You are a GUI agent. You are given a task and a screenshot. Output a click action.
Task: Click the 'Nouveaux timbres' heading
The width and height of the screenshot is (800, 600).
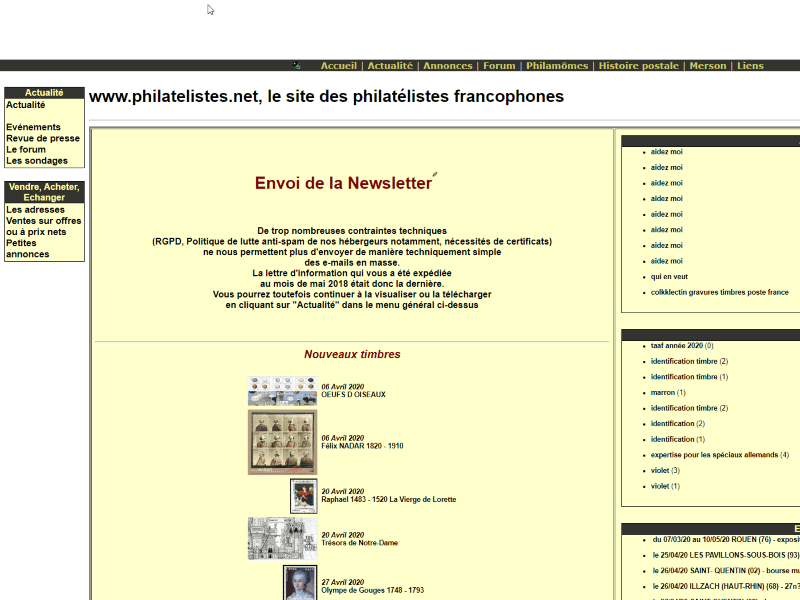(352, 355)
